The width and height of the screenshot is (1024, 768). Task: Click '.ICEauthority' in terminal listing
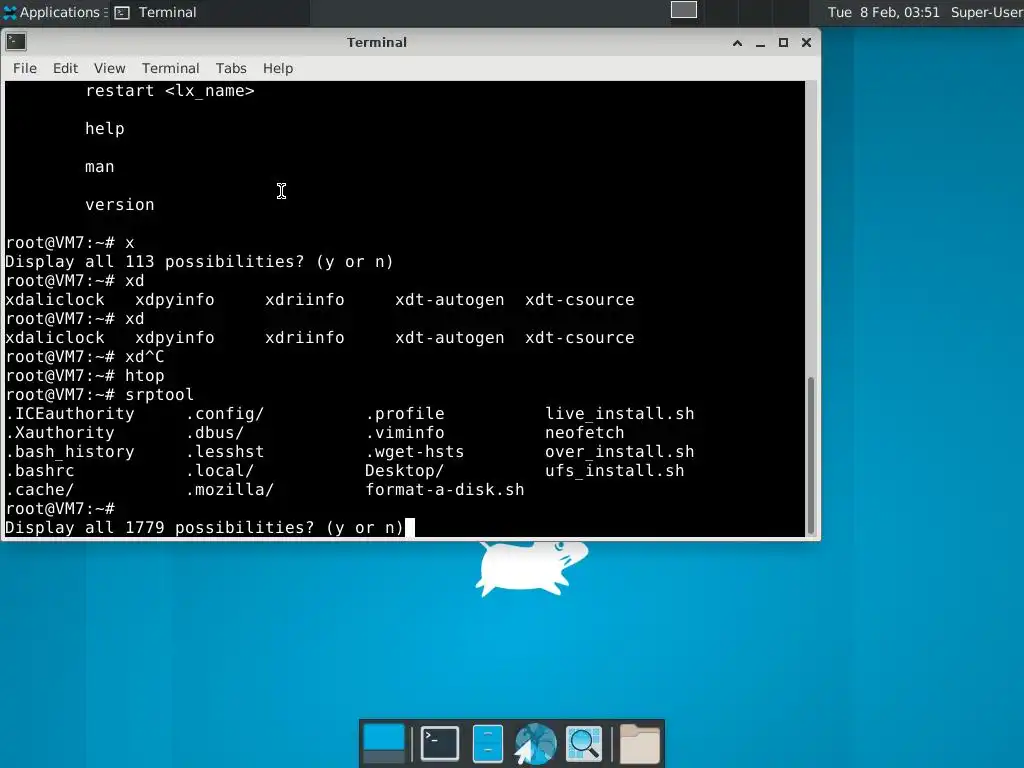[70, 414]
